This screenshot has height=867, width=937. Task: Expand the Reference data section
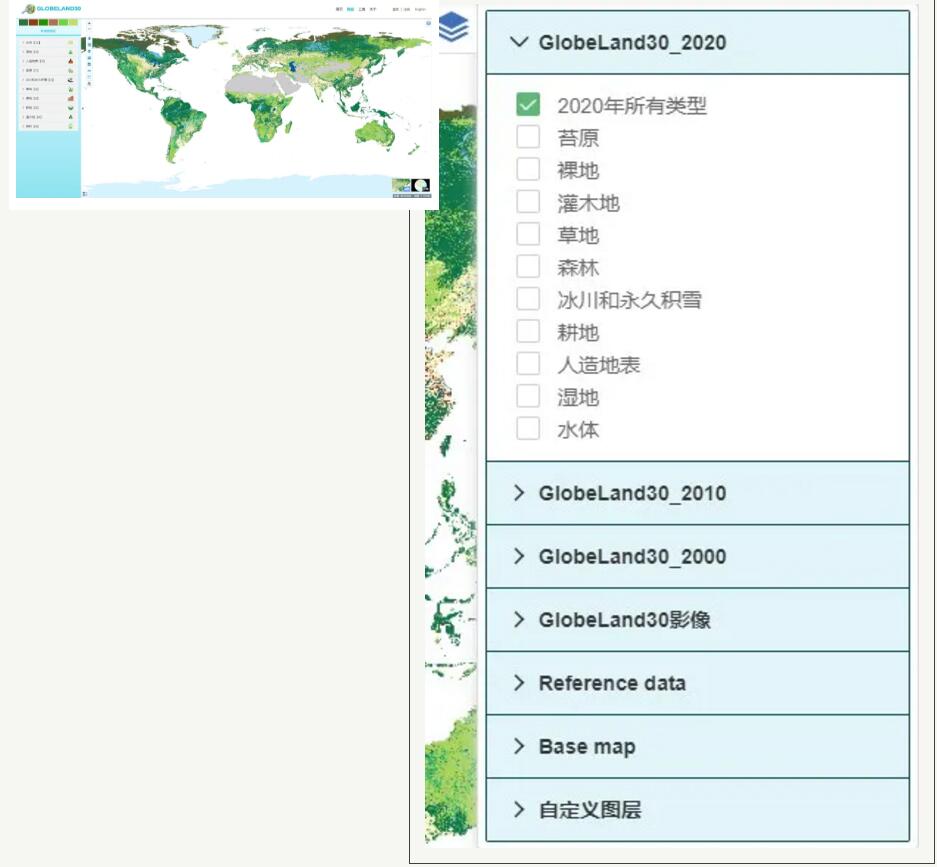(x=697, y=683)
